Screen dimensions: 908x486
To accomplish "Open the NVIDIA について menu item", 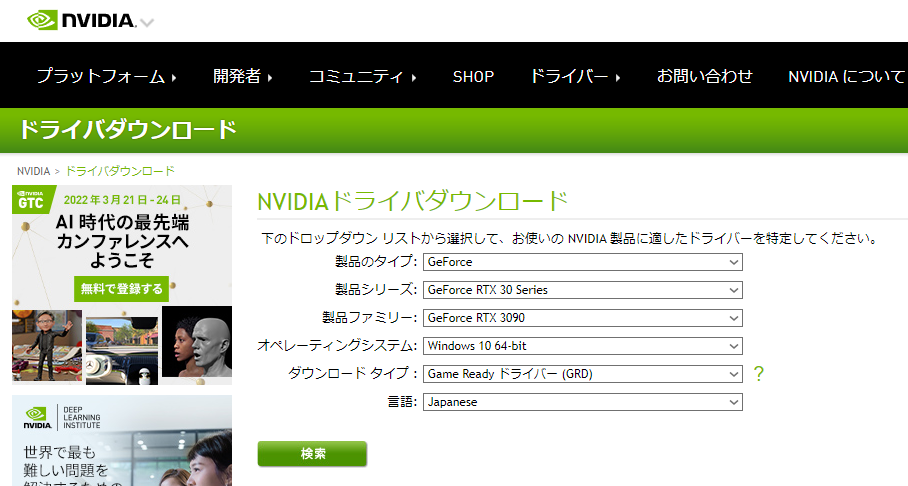I will [847, 76].
